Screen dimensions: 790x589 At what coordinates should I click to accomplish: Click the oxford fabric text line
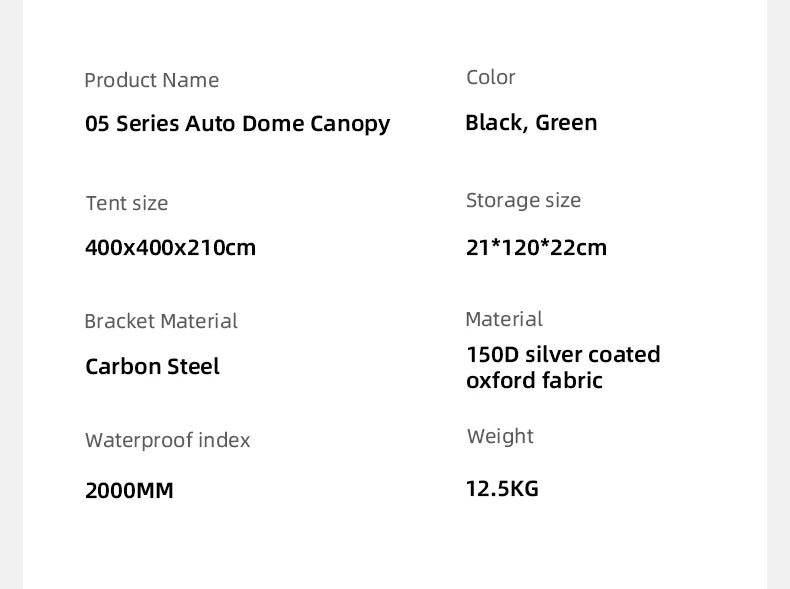click(x=534, y=380)
